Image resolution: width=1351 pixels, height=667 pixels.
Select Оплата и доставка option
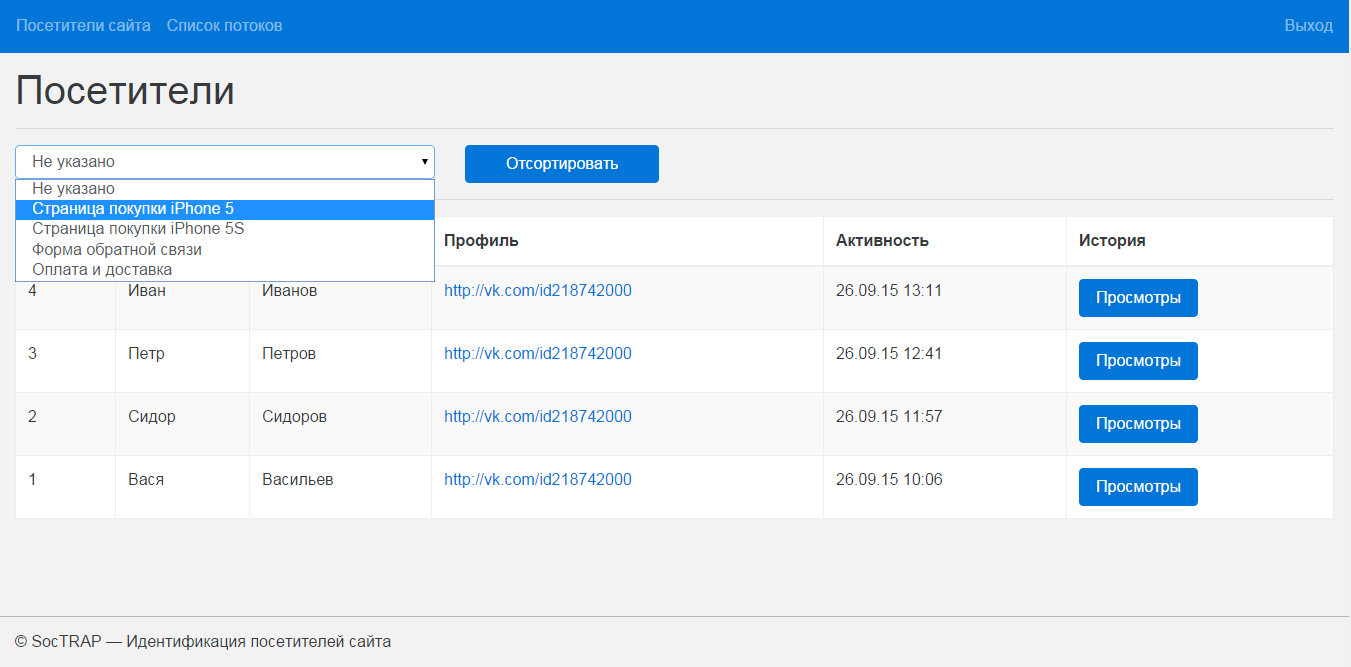point(102,270)
